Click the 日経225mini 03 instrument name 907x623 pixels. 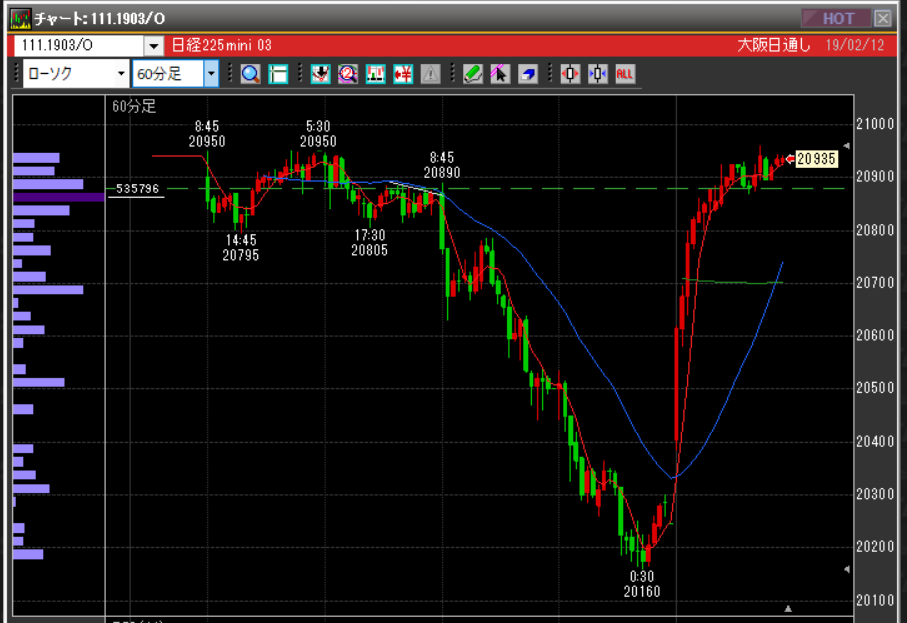(x=222, y=45)
